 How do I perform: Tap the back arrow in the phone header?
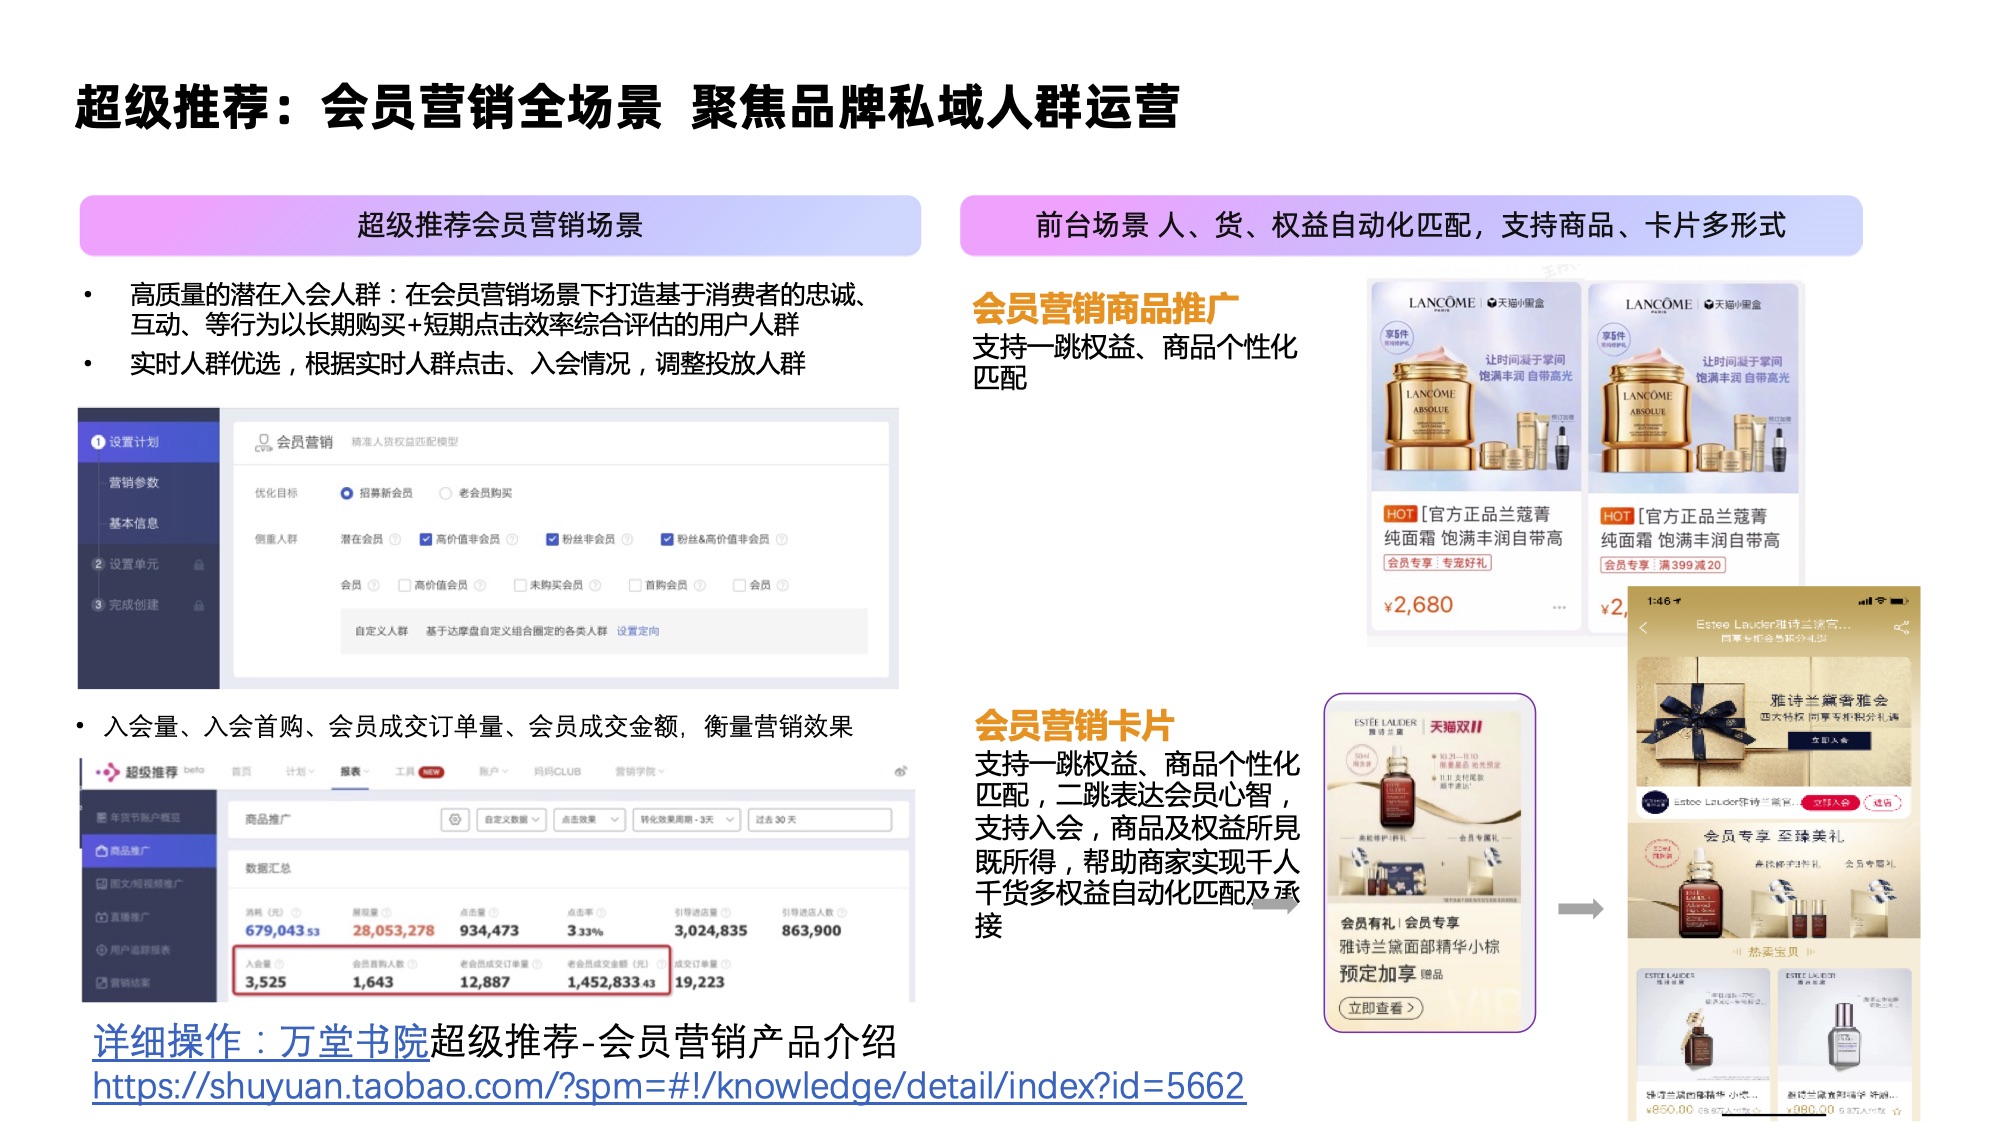pyautogui.click(x=1643, y=628)
